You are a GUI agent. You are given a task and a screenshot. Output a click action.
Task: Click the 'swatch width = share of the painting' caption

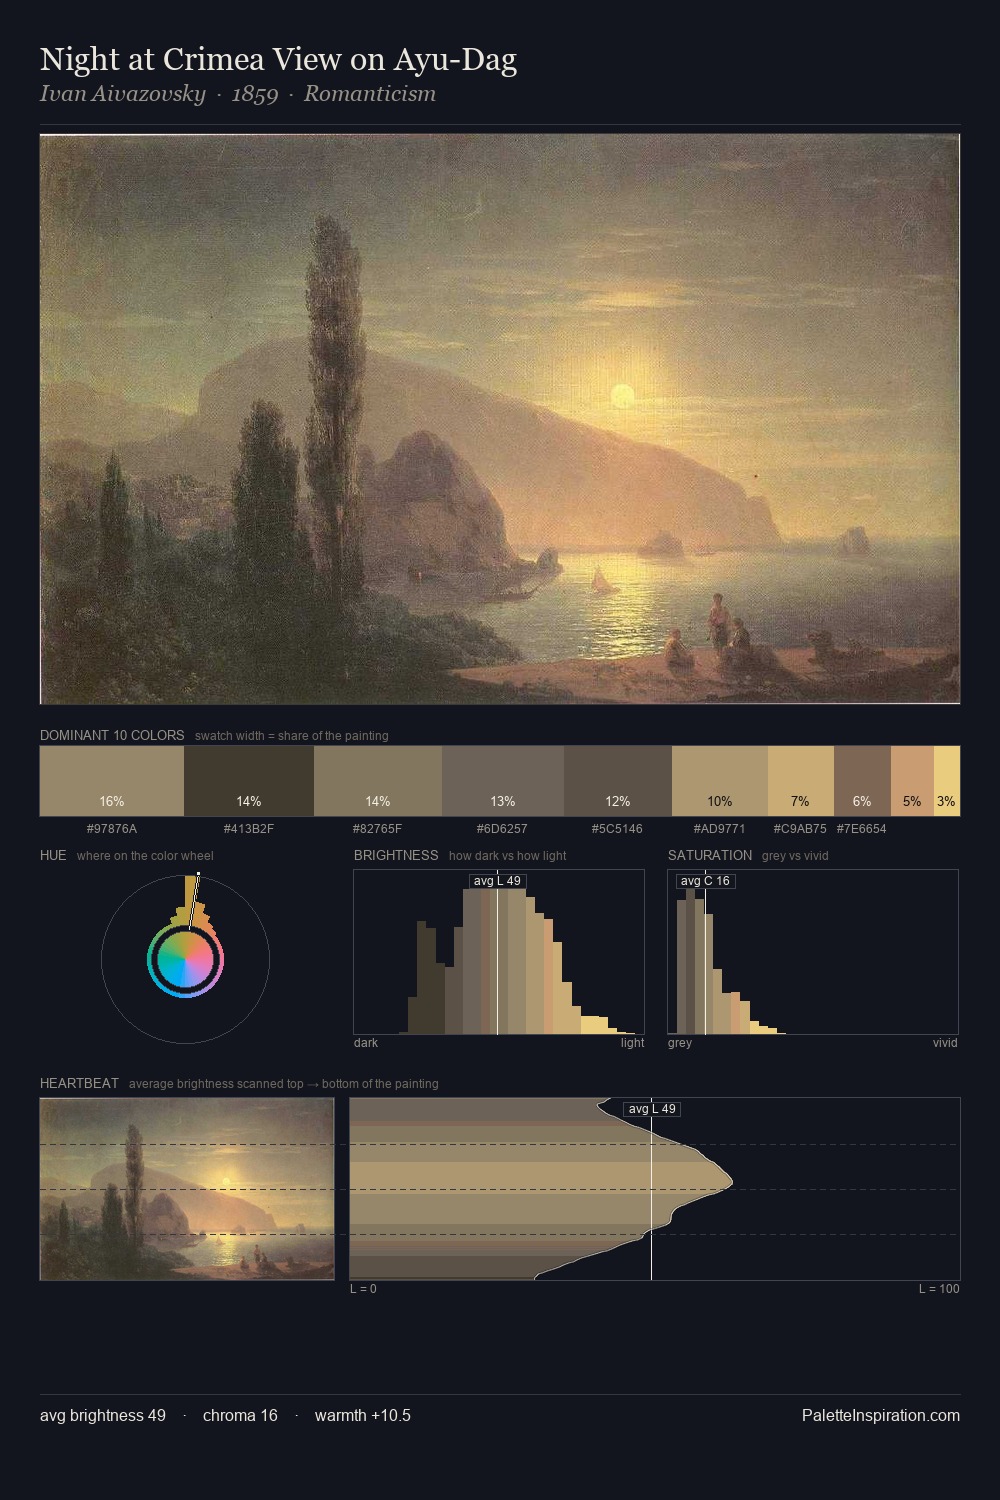coord(292,736)
